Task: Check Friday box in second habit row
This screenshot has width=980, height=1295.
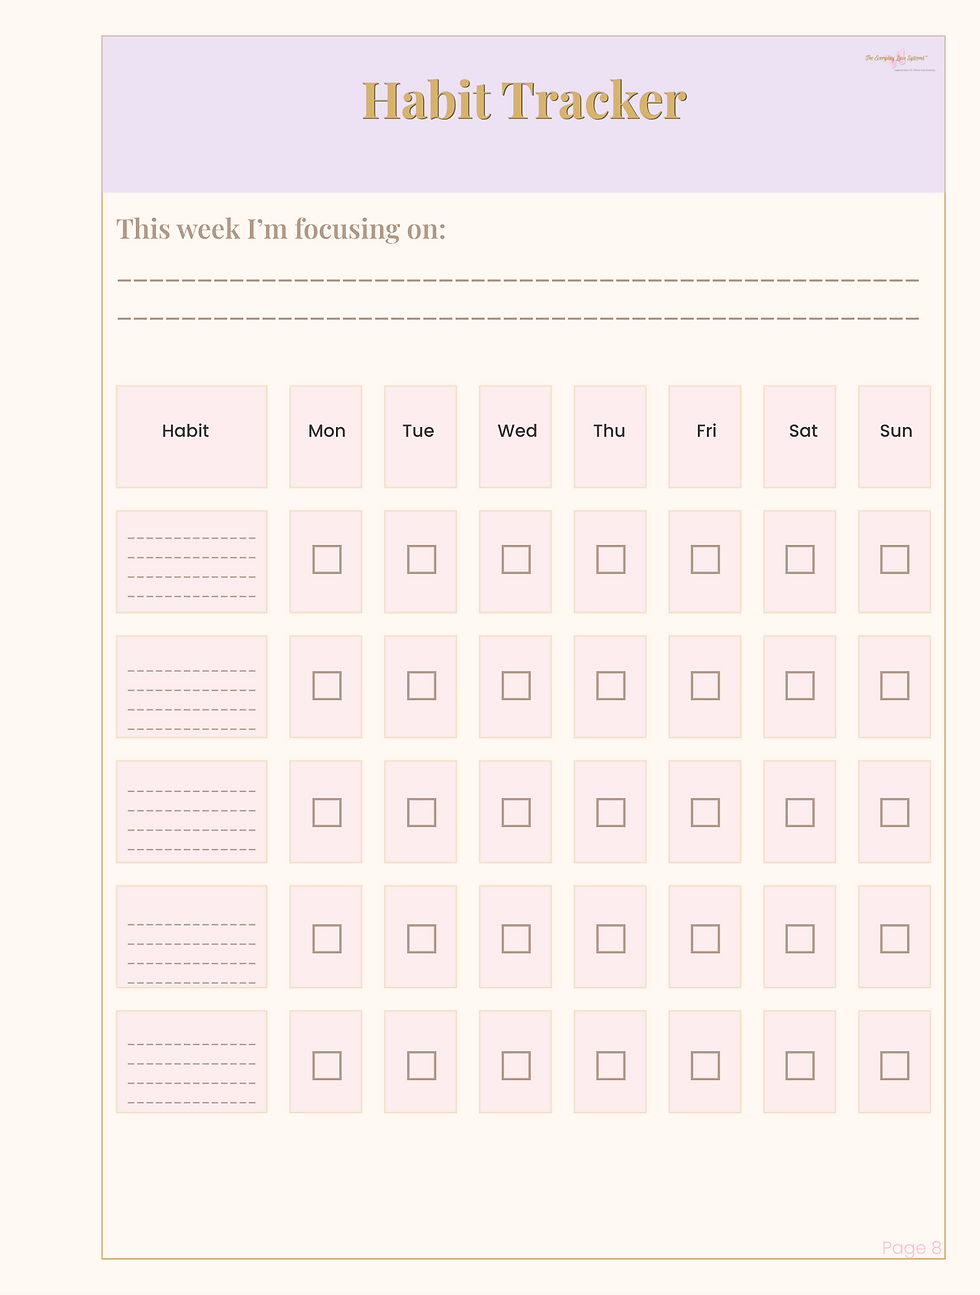Action: point(705,685)
